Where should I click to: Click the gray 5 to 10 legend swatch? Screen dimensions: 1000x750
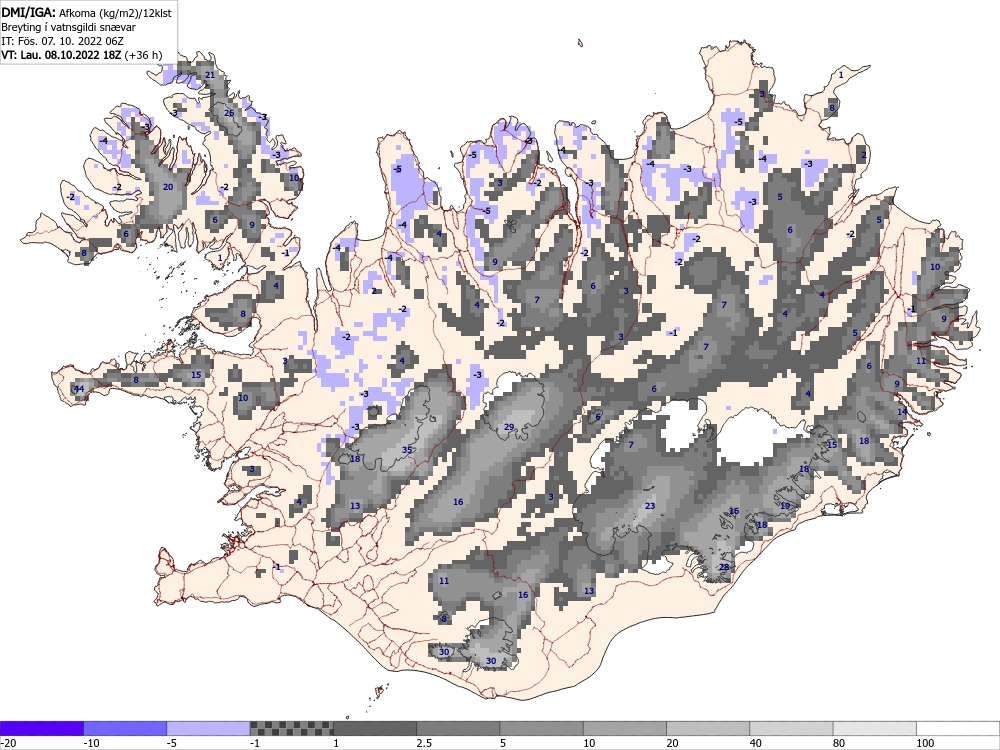pyautogui.click(x=541, y=728)
